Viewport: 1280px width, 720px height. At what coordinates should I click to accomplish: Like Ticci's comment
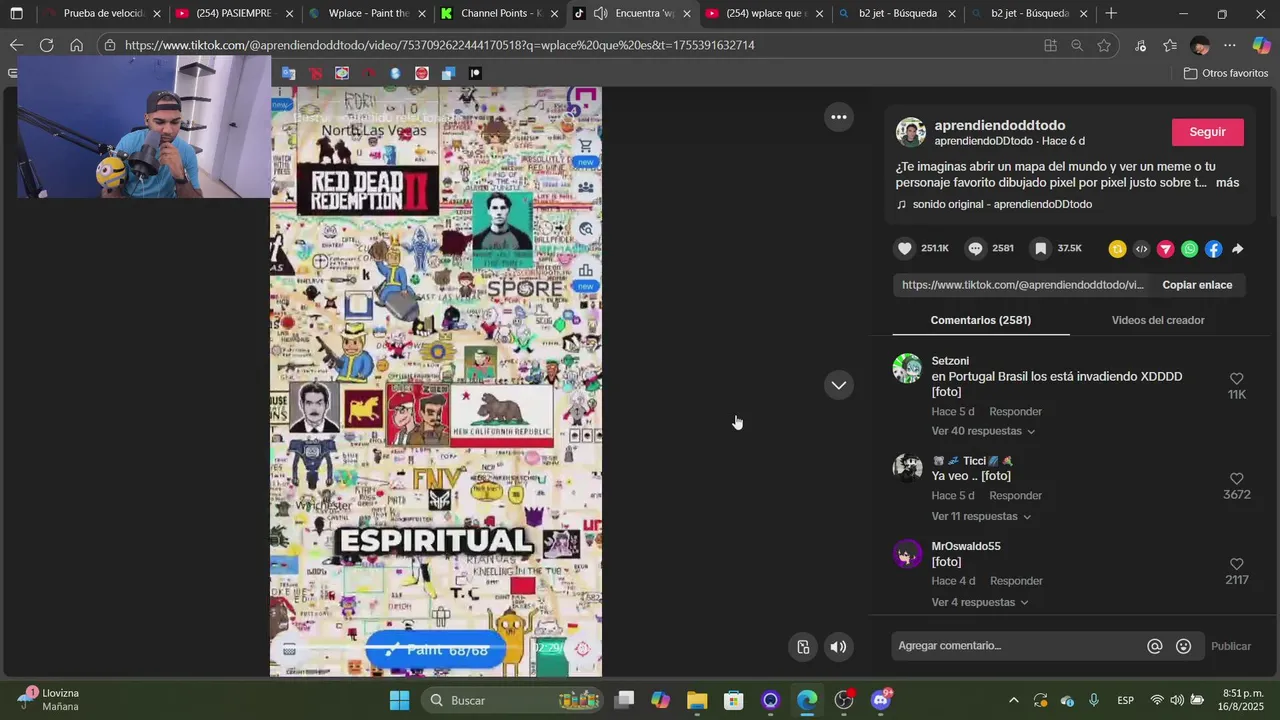[x=1237, y=479]
